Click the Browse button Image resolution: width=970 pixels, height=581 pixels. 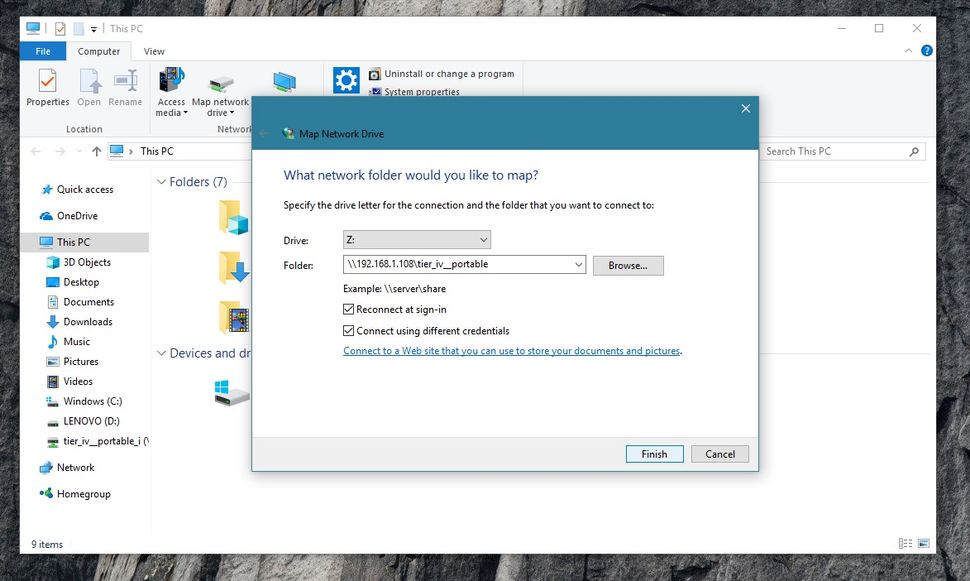click(x=628, y=265)
